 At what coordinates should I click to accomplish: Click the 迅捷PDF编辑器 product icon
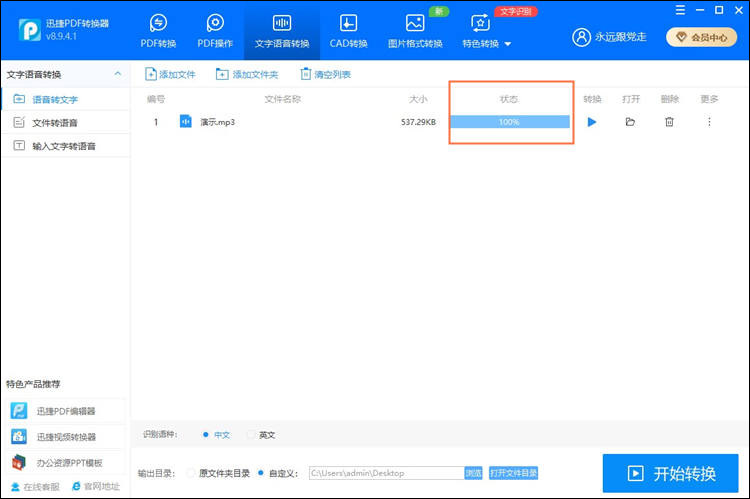[19, 411]
